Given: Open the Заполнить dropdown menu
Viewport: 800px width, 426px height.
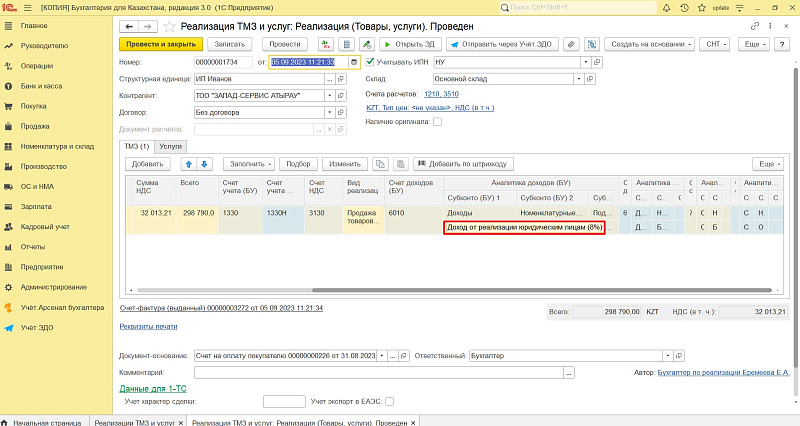Looking at the screenshot, I should (x=252, y=163).
